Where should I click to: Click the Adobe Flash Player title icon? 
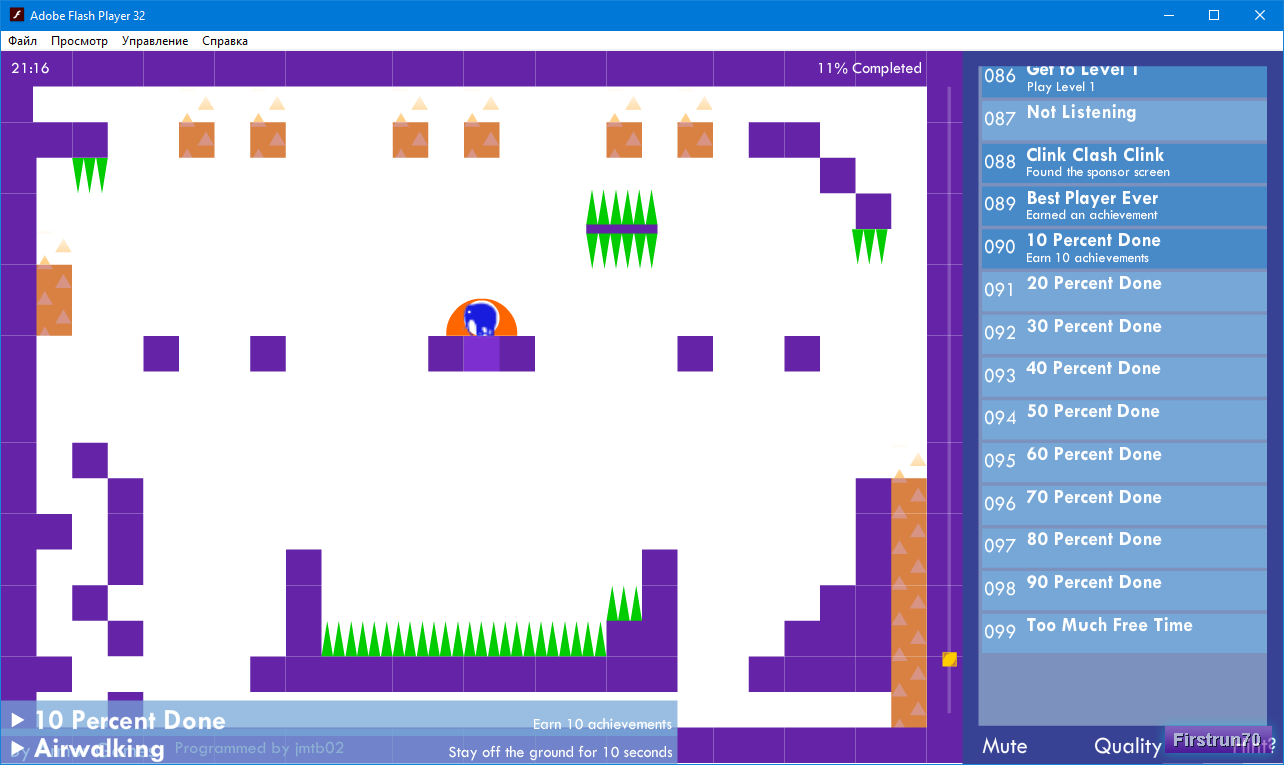(17, 15)
